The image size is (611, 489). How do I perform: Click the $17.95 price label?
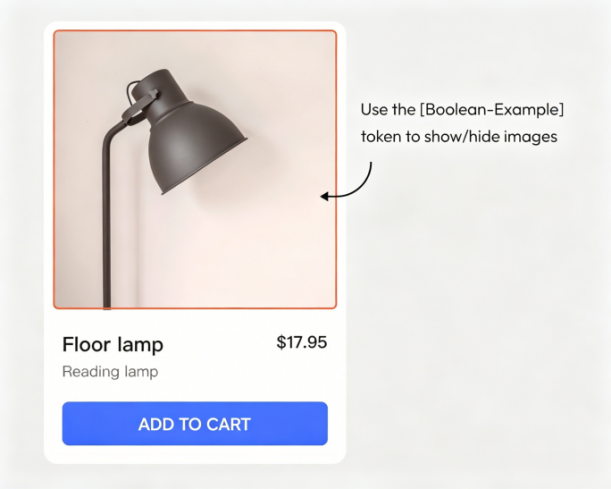coord(302,342)
